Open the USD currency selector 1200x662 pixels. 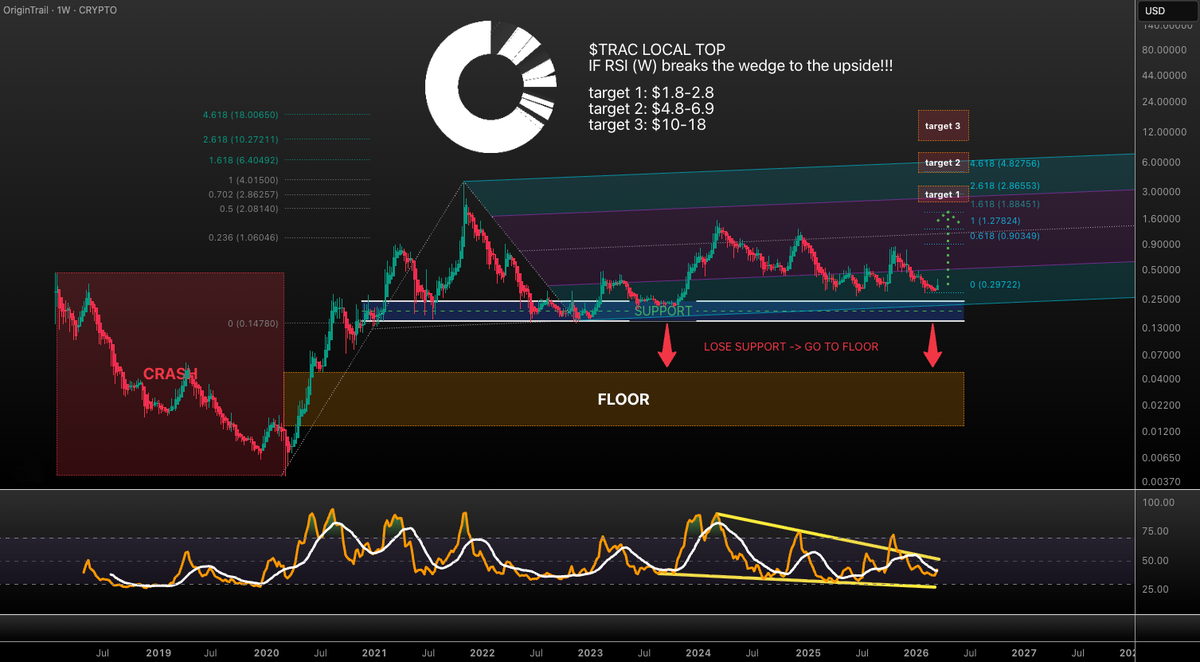pyautogui.click(x=1167, y=11)
